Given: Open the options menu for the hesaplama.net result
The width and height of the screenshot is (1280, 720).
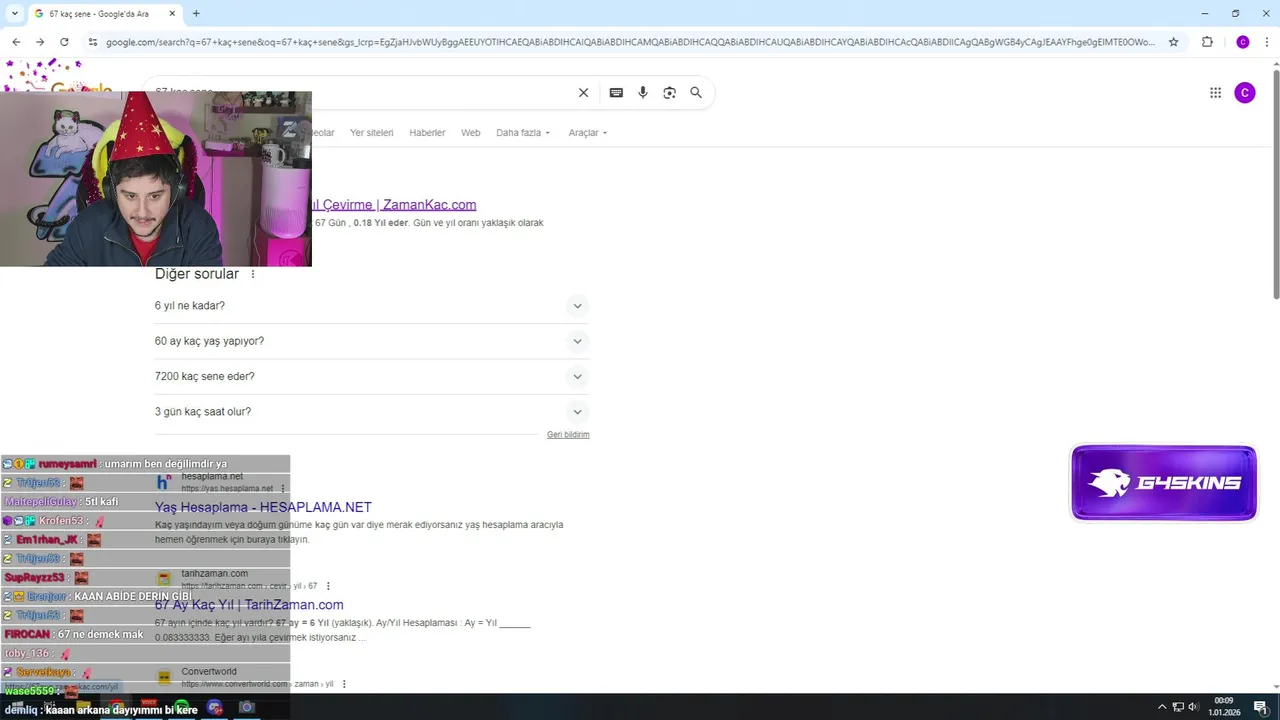Looking at the screenshot, I should tap(283, 489).
